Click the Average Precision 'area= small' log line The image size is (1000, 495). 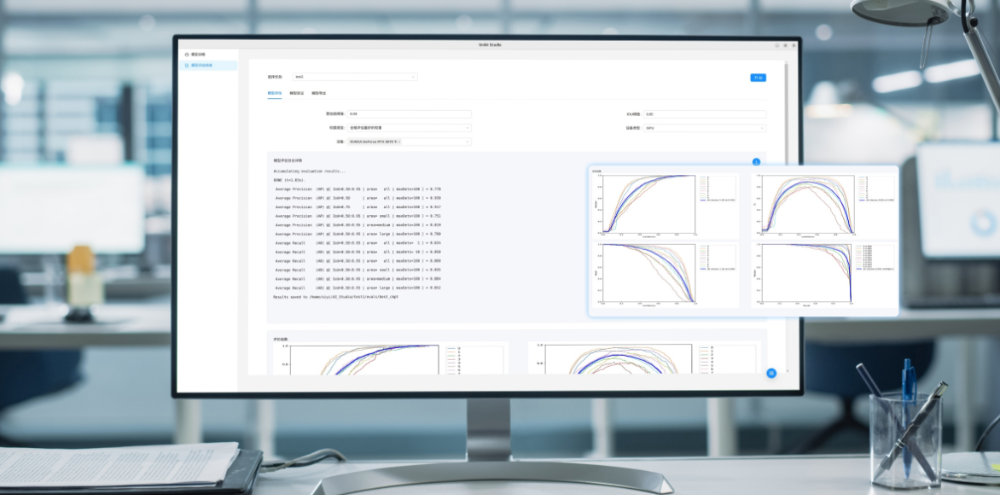(358, 216)
